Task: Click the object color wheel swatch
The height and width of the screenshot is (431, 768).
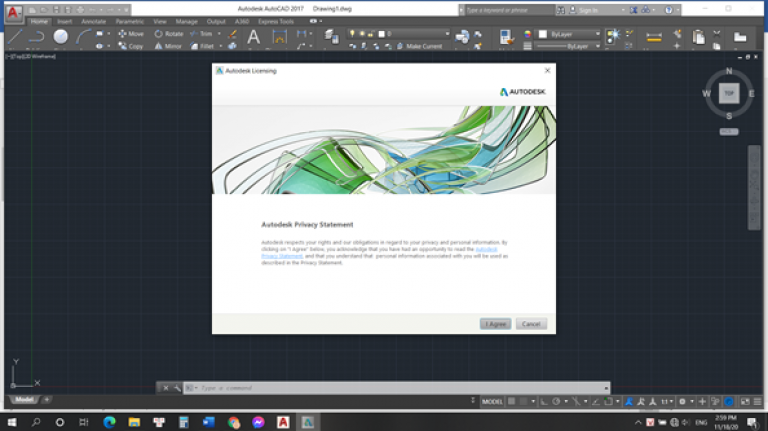Action: point(528,34)
